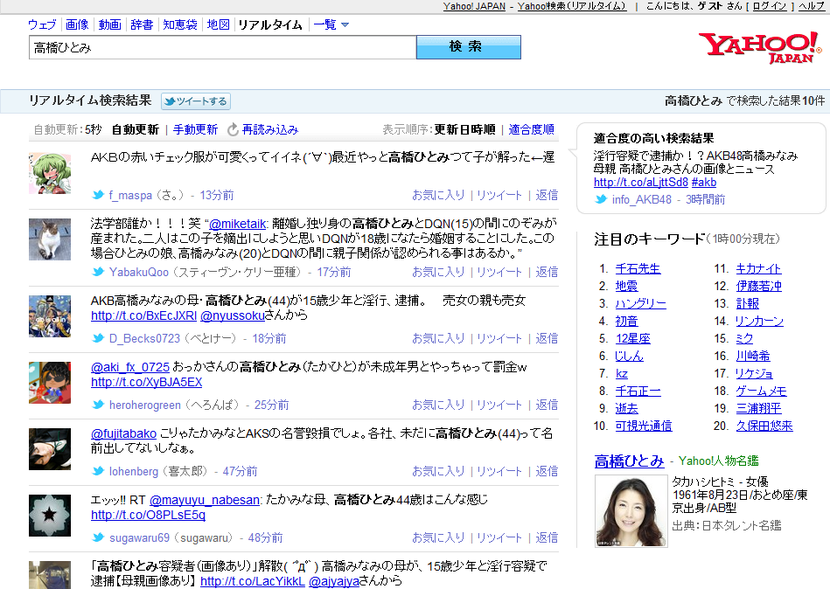830x589 pixels.
Task: Open Yahoo!検索(リアルタイム) link
Action: [572, 6]
